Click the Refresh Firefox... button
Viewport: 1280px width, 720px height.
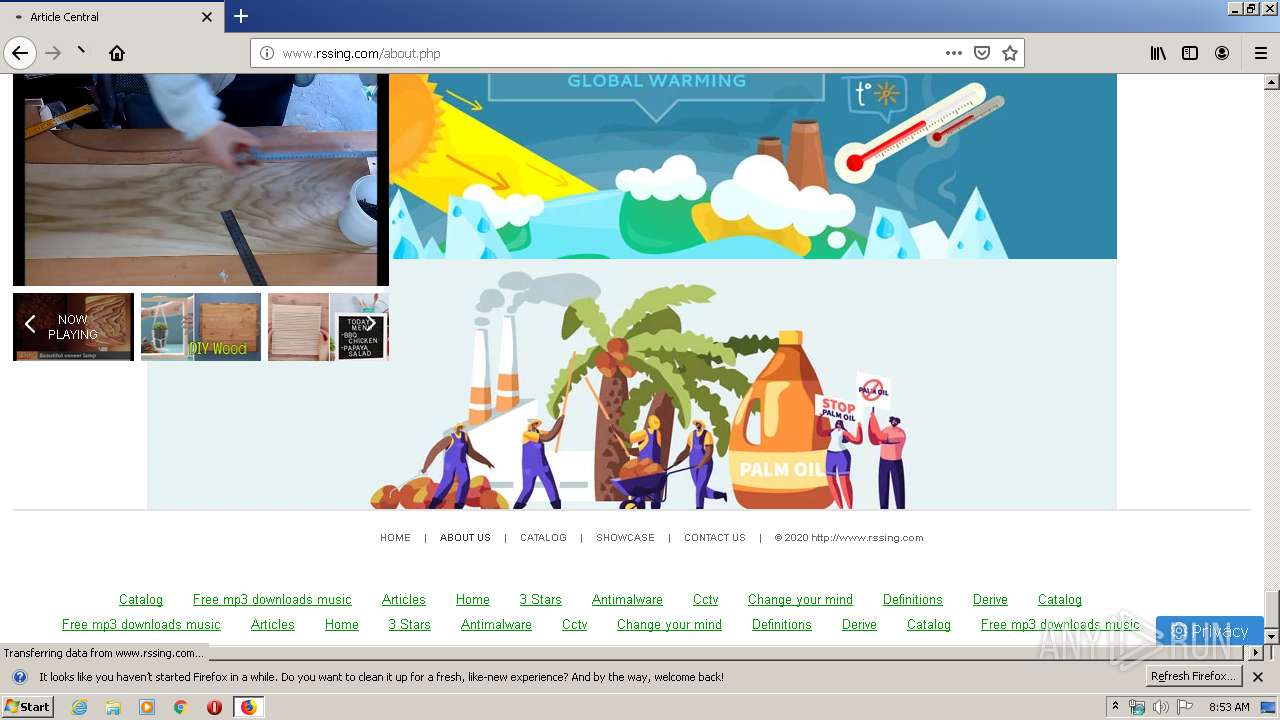point(1194,677)
